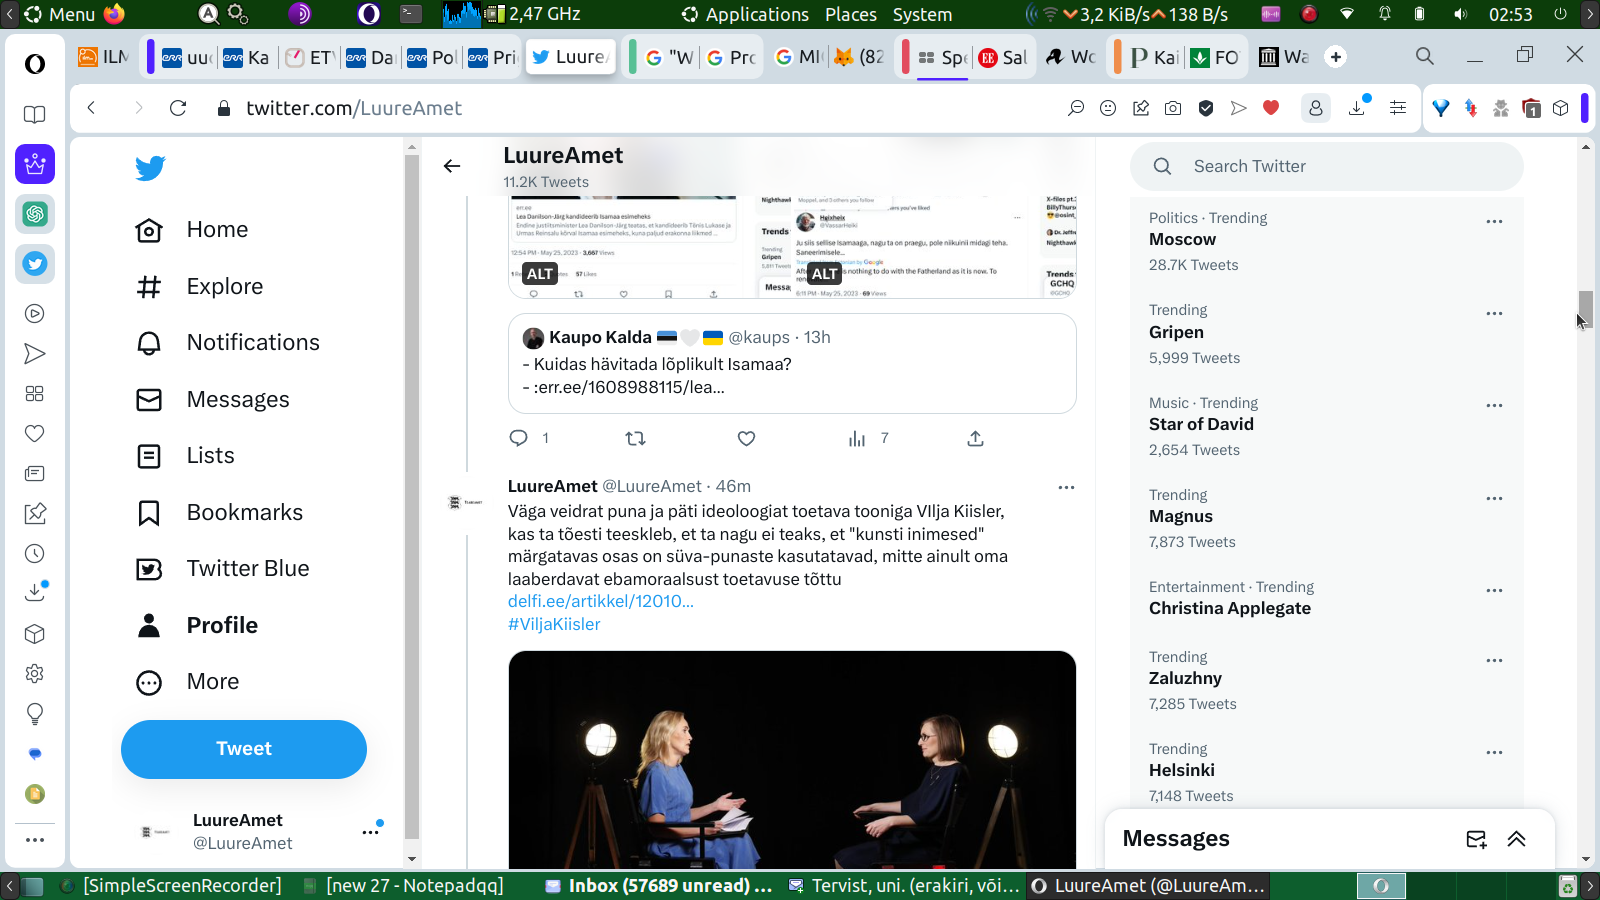
Task: Open the quoted Kaupo Kalda tweet card
Action: (792, 363)
